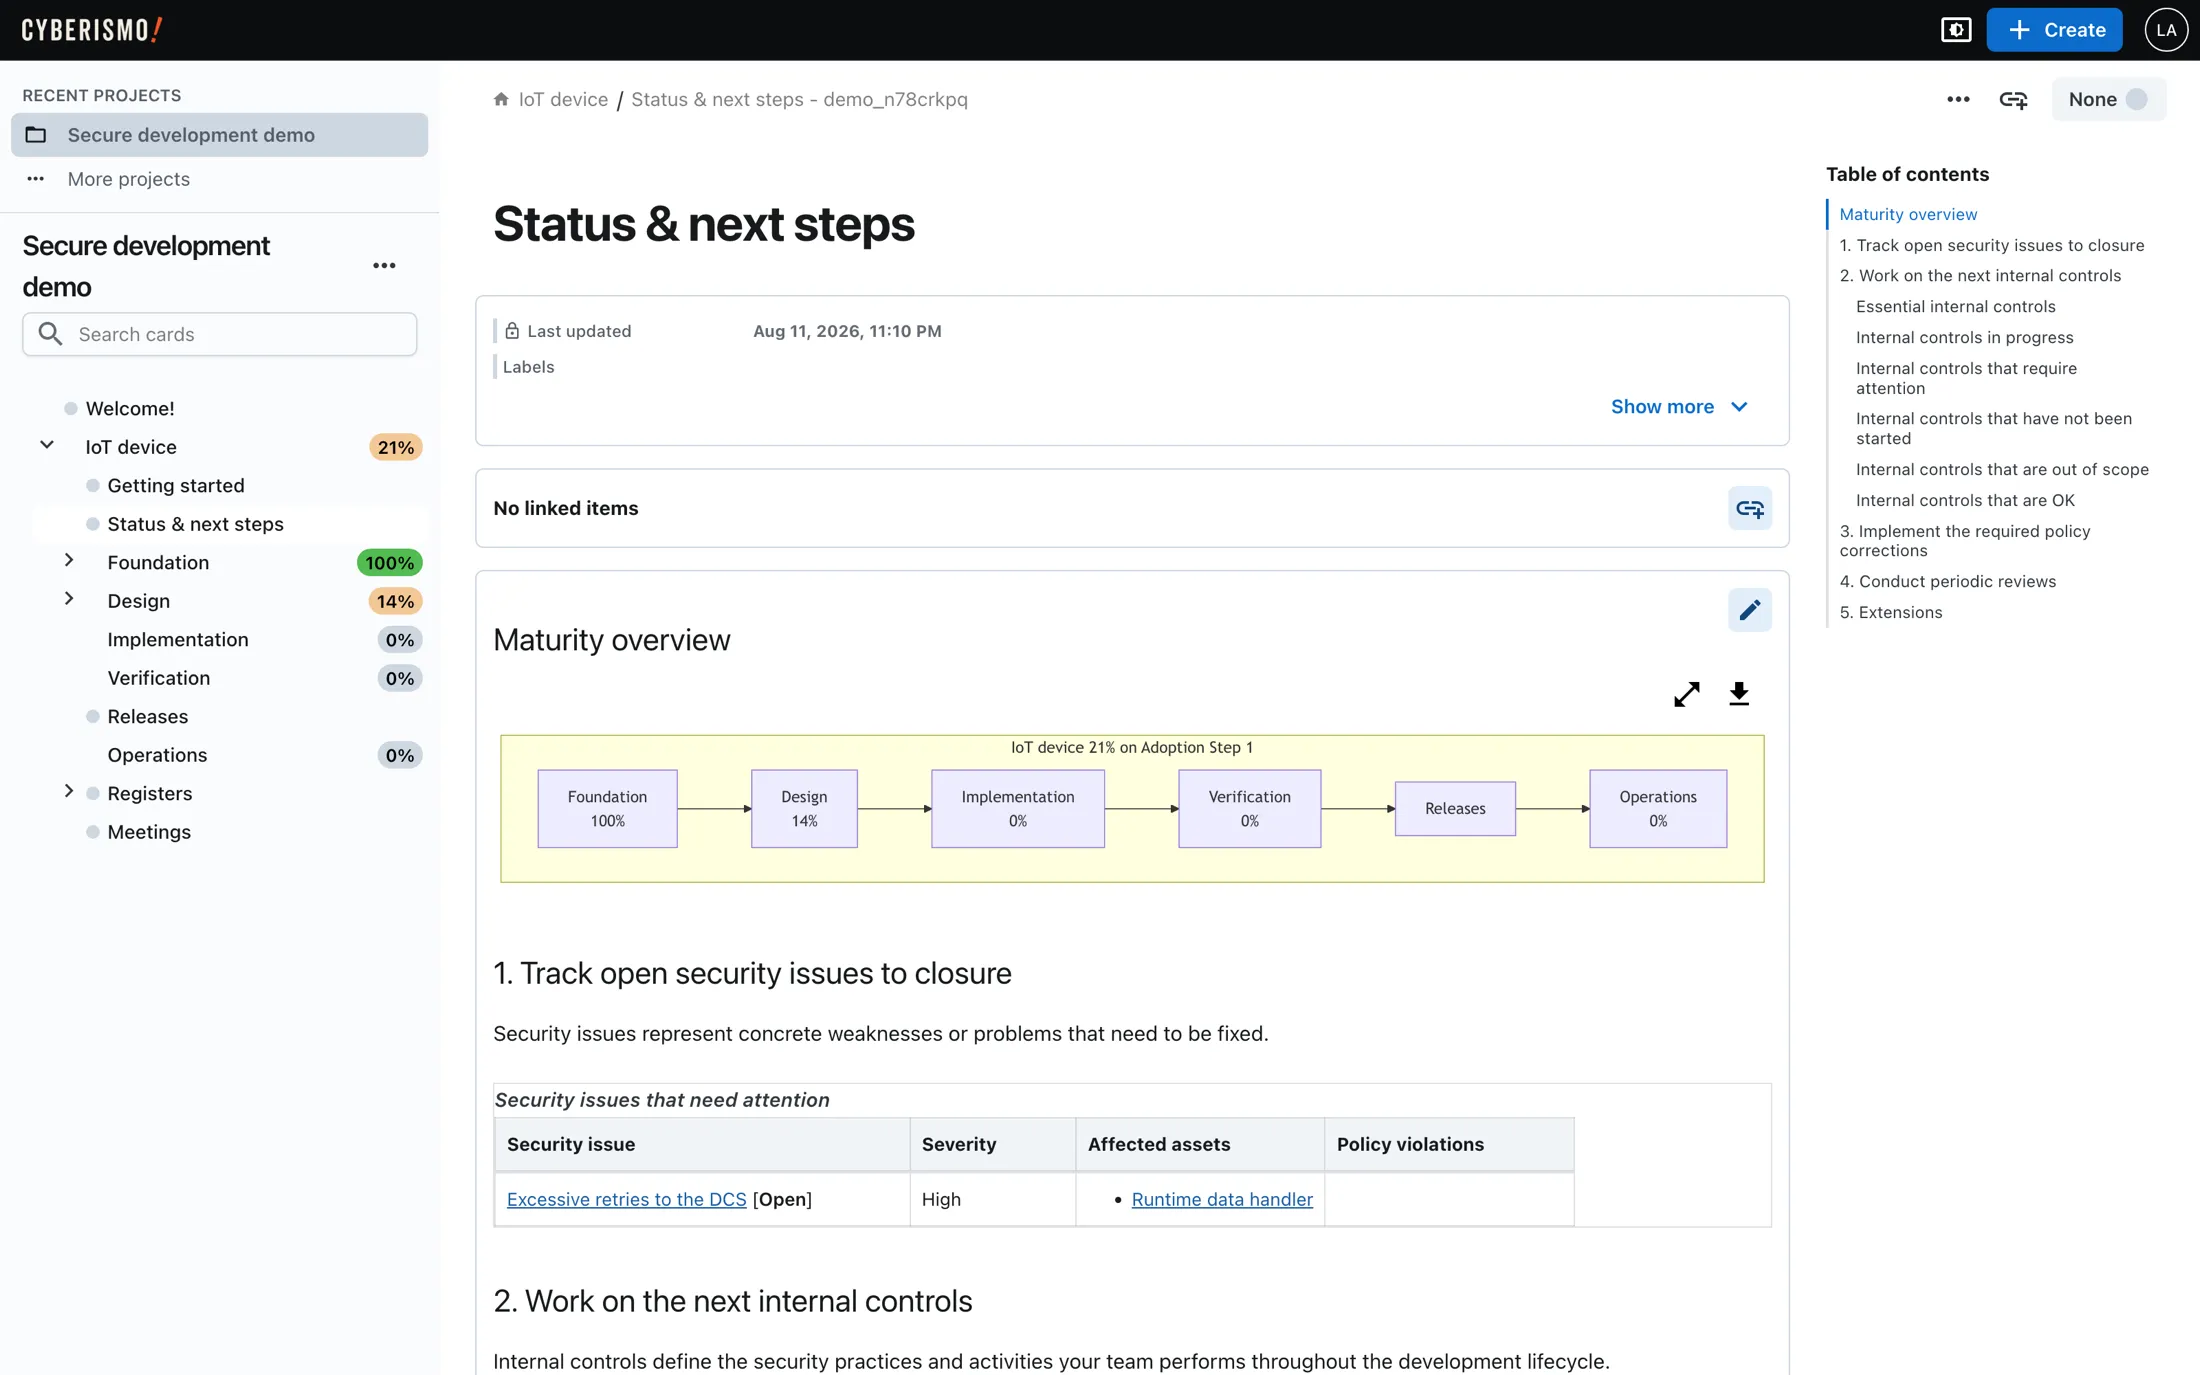The width and height of the screenshot is (2200, 1375).
Task: Click More projects ellipsis icon
Action: (x=36, y=179)
